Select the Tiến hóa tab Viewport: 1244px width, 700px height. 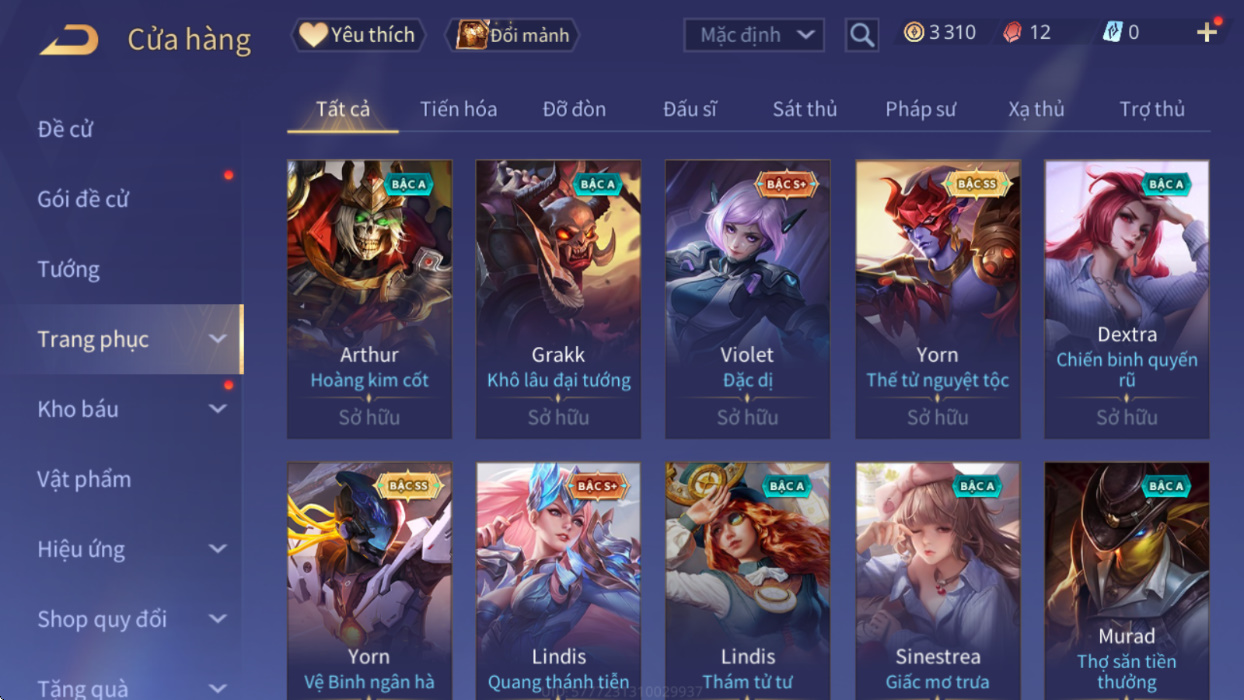458,109
